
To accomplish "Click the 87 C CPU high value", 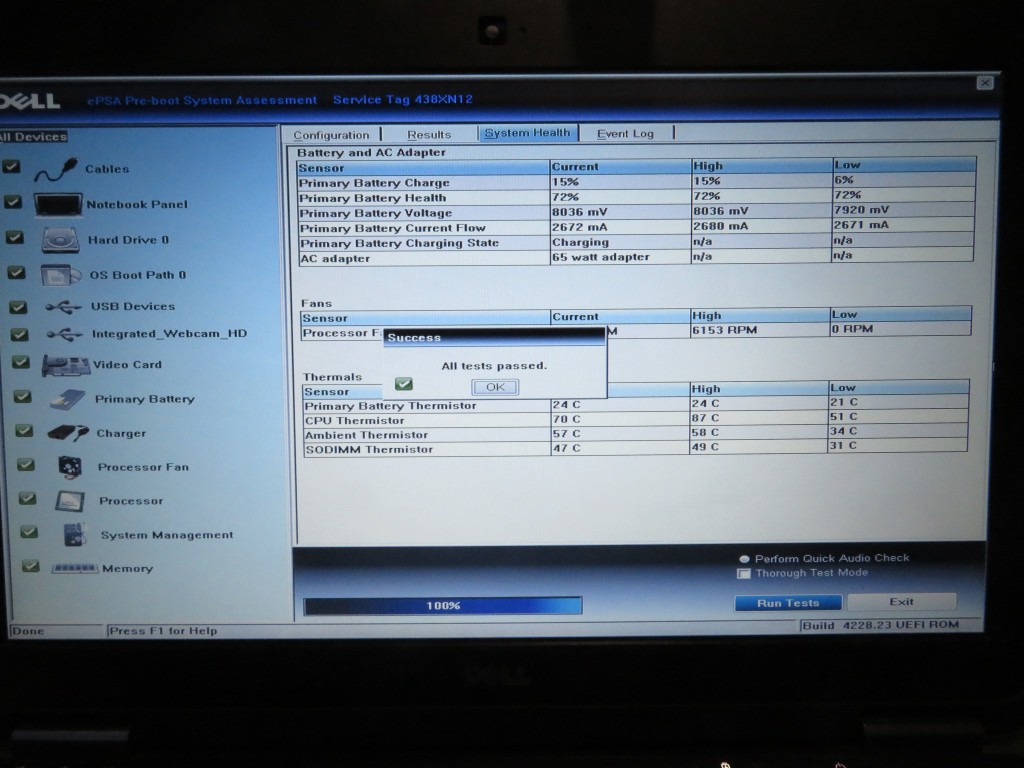I will coord(705,418).
